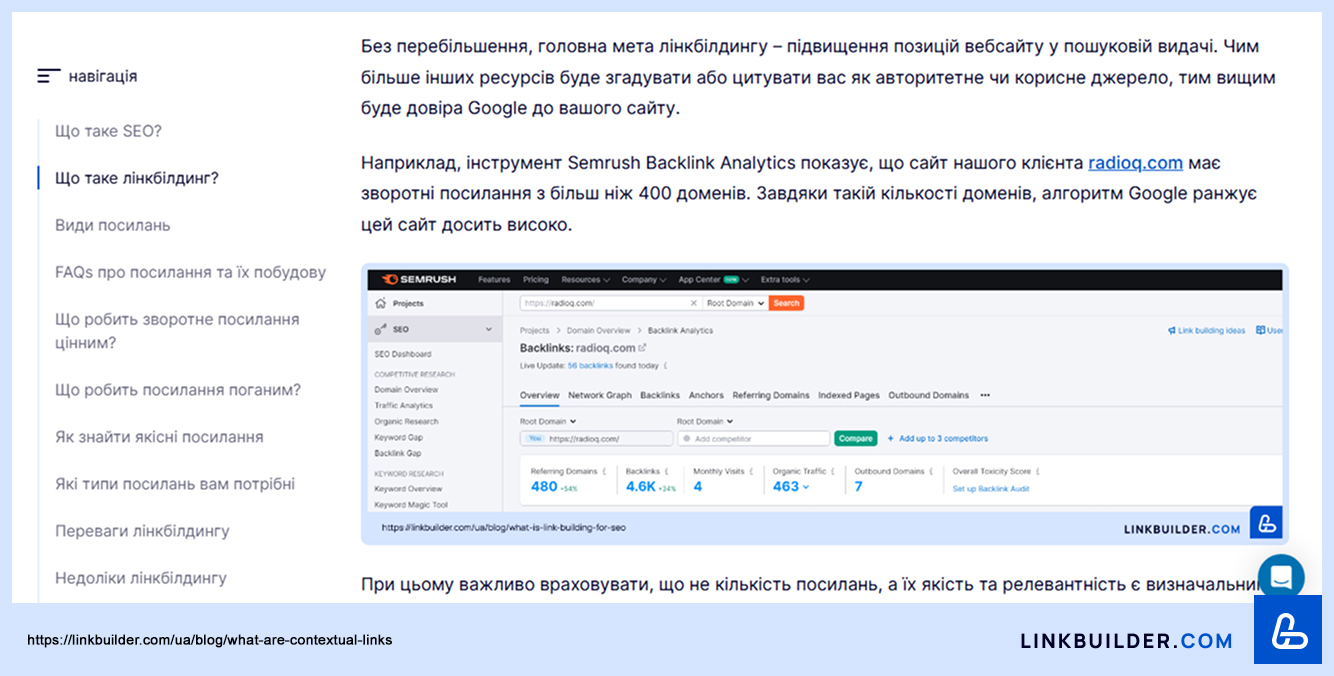Open SEO Dashboard in Semrush sidebar
This screenshot has width=1334, height=676.
[x=403, y=354]
